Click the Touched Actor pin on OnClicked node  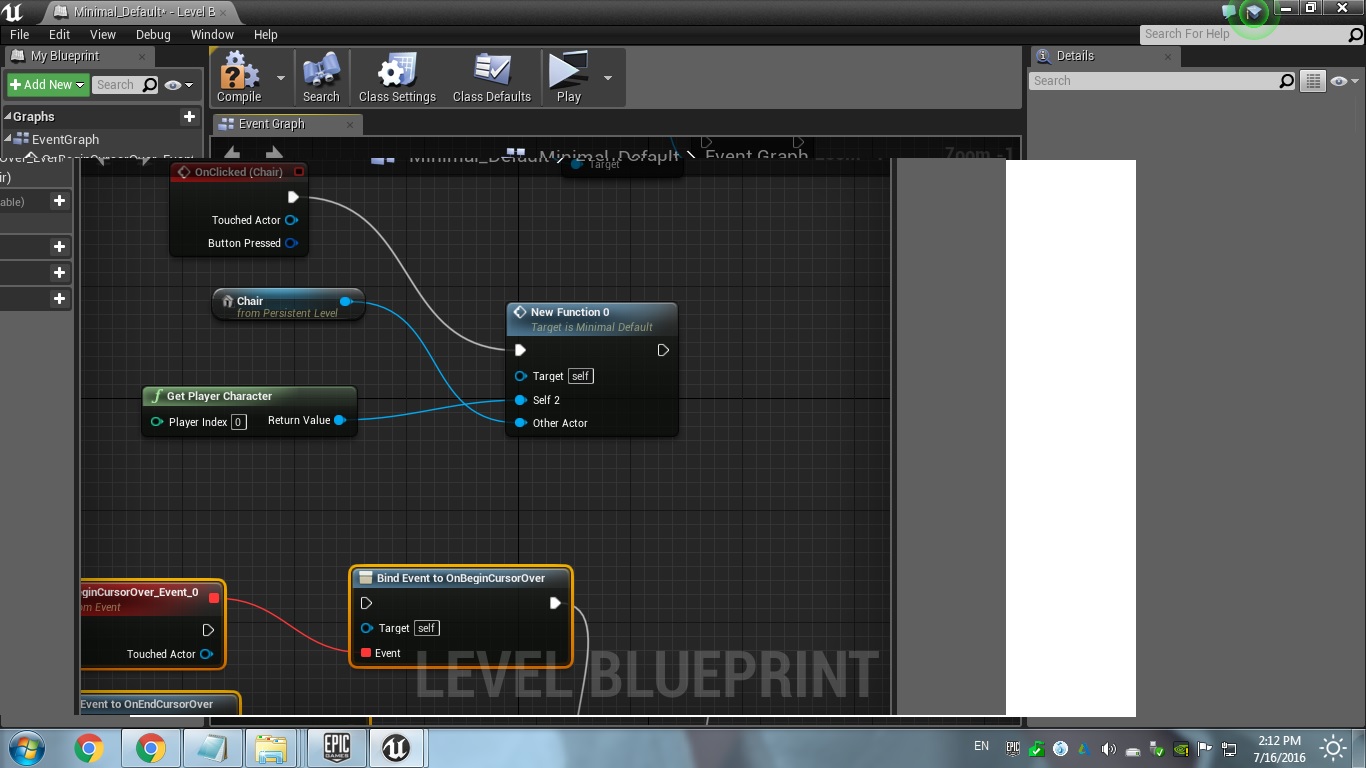click(x=291, y=220)
